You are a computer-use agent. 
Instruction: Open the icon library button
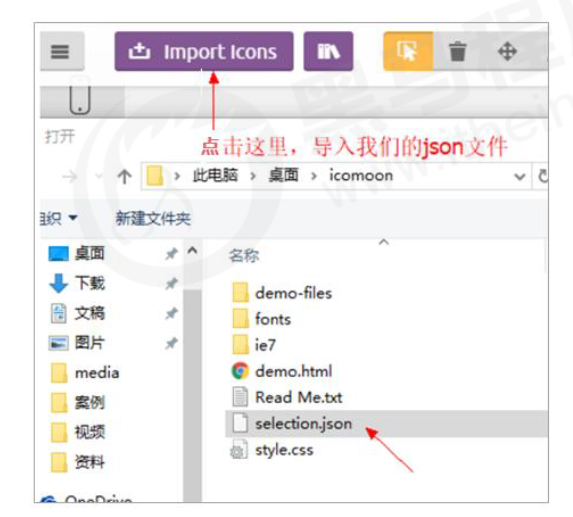(x=328, y=52)
